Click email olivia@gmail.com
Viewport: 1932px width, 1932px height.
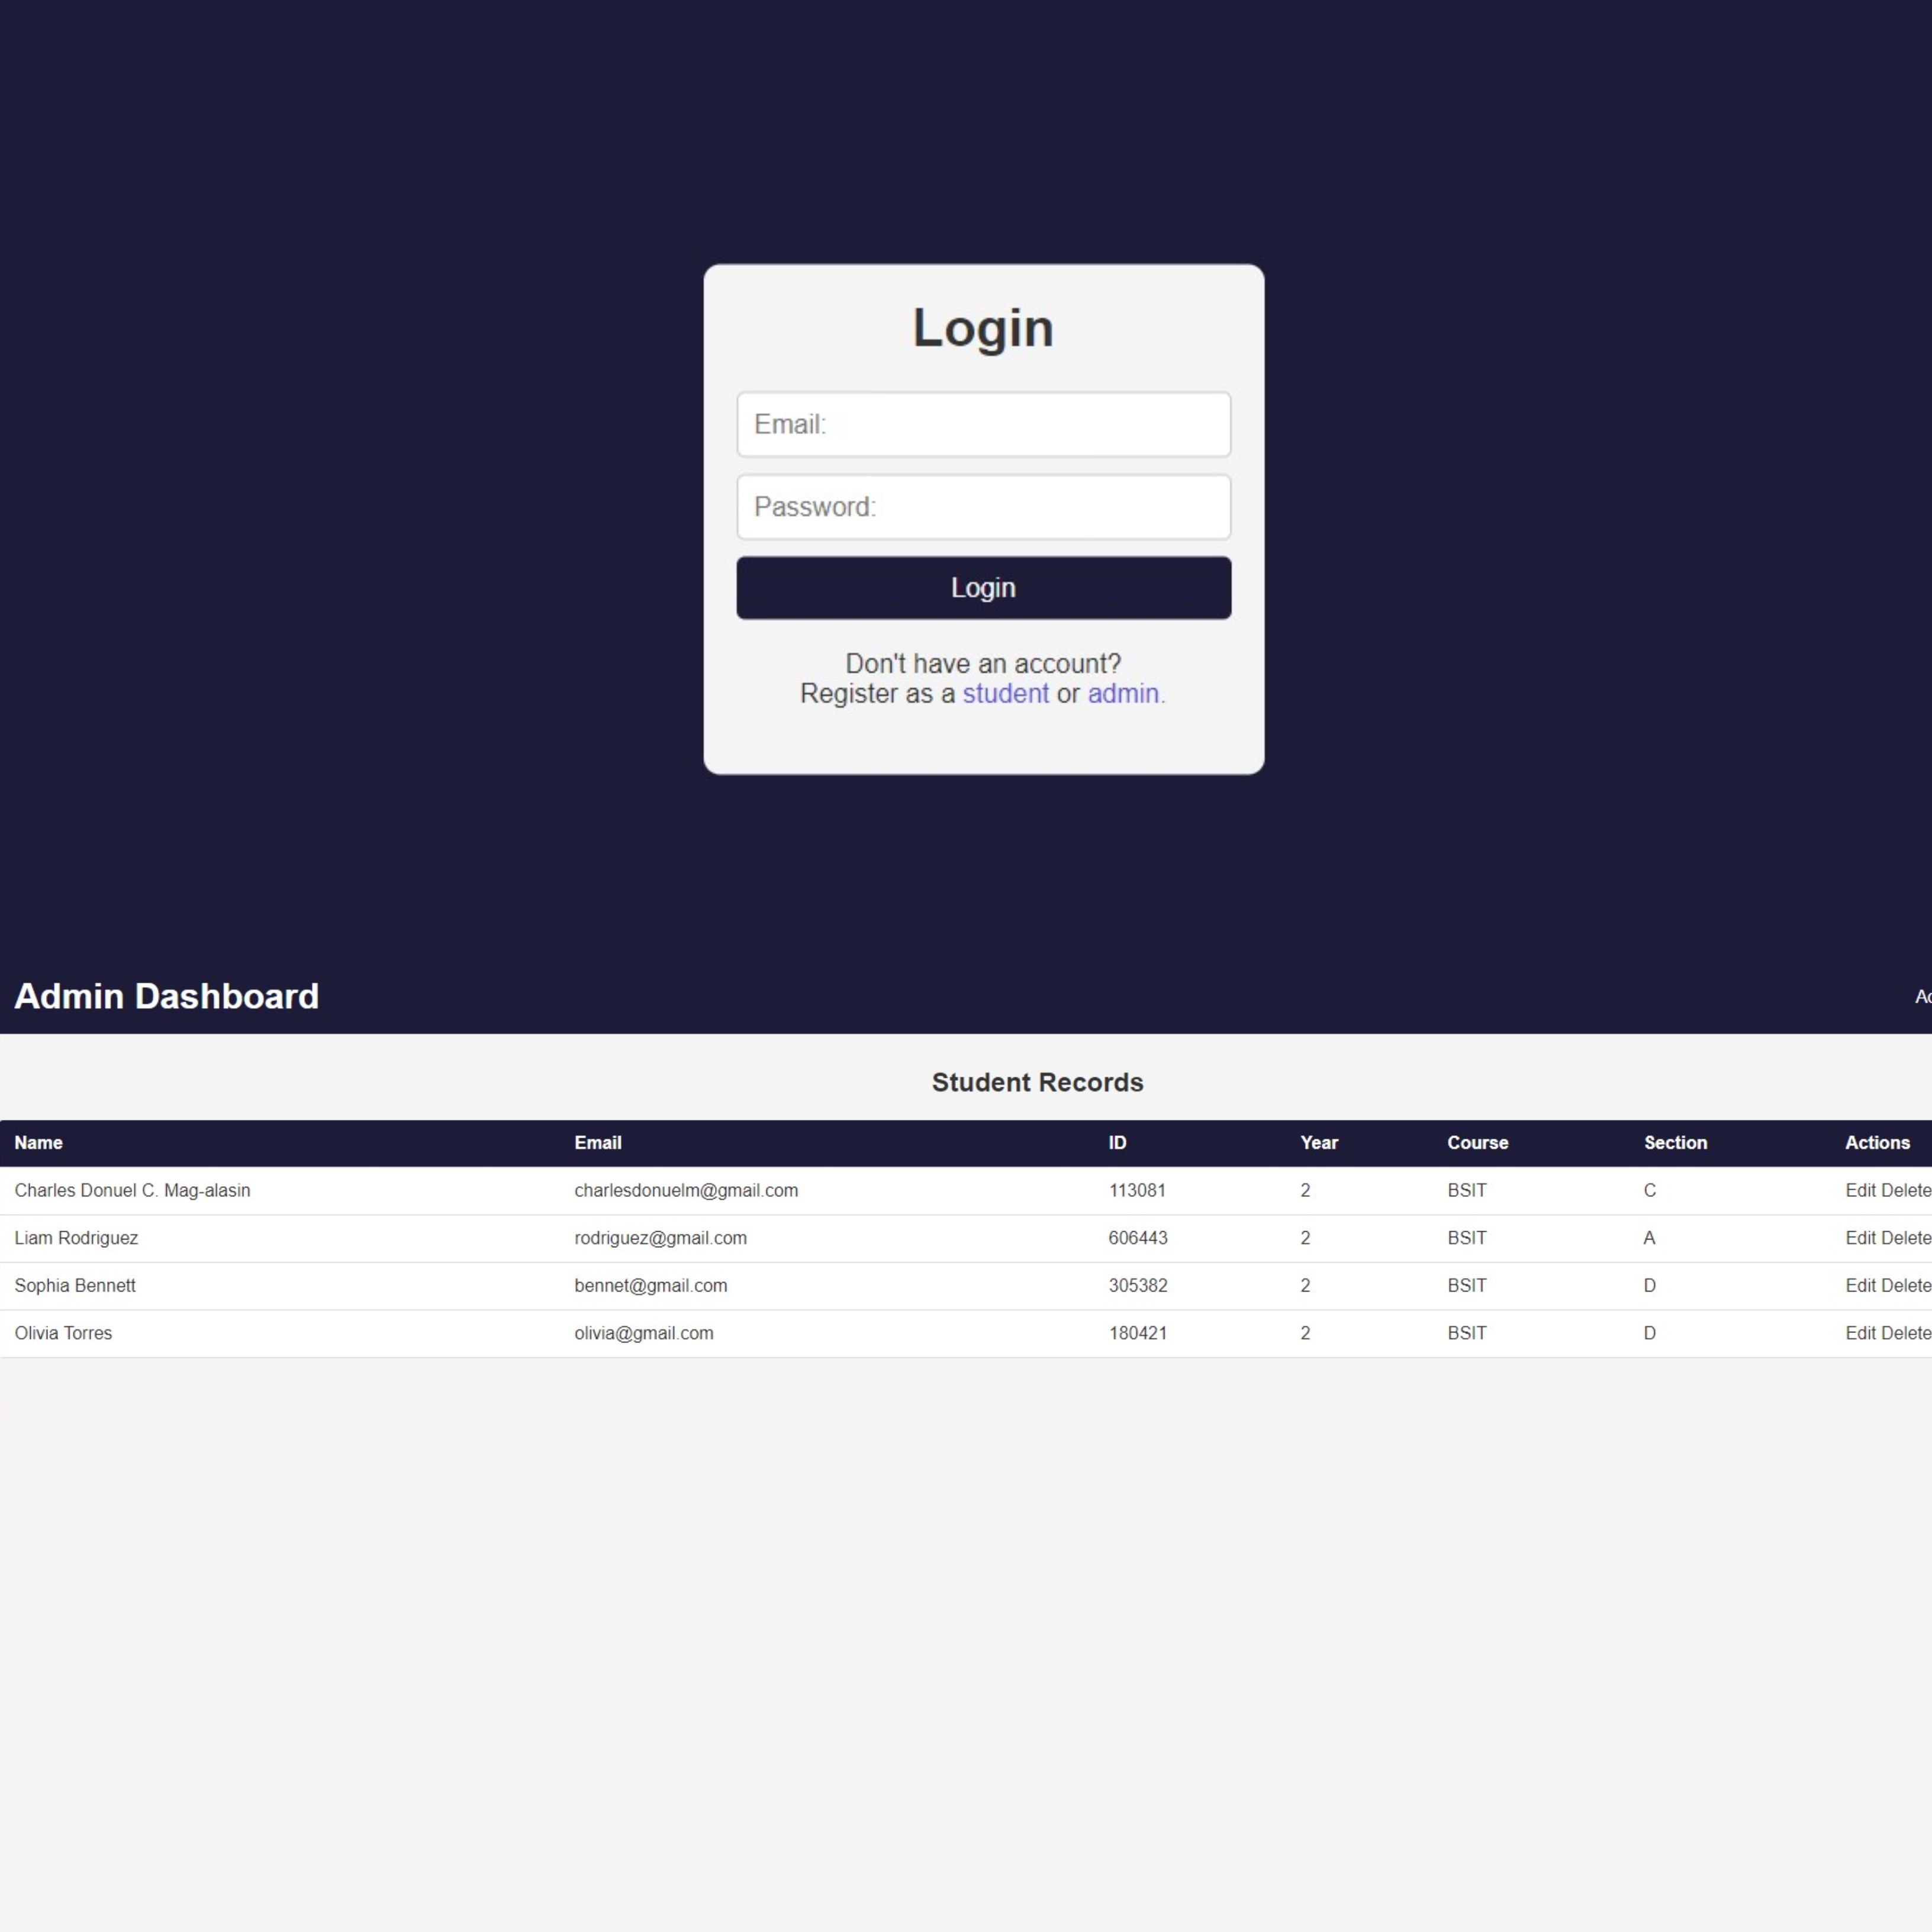click(644, 1333)
